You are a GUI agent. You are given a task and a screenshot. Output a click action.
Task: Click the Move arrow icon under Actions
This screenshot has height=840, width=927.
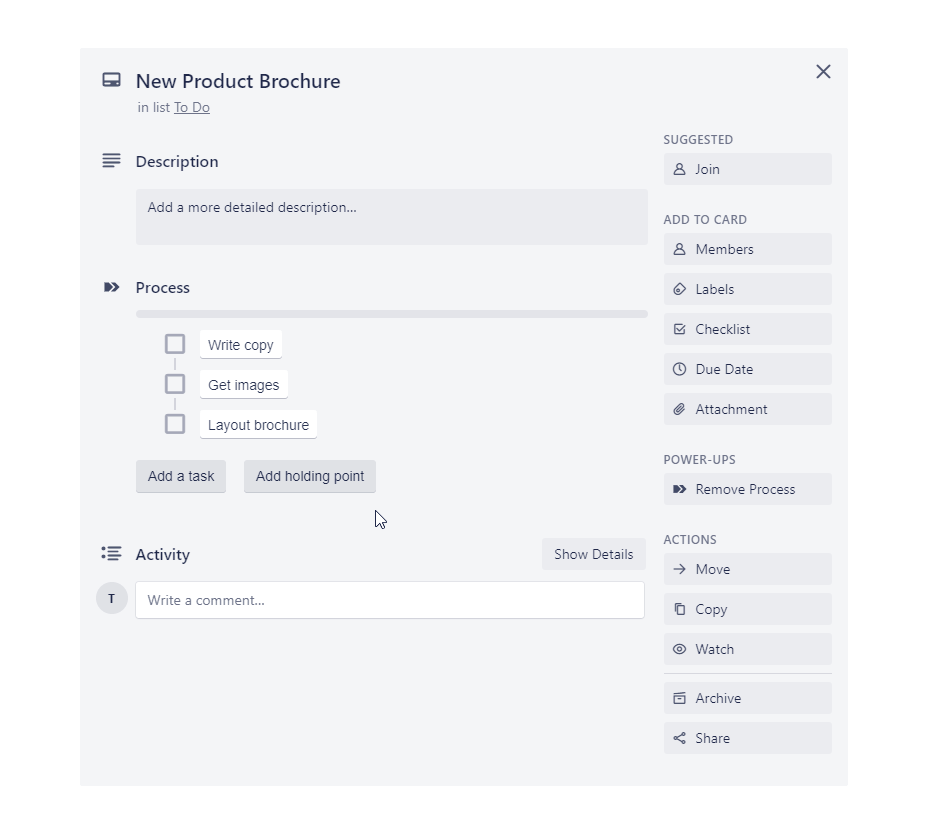coord(681,569)
